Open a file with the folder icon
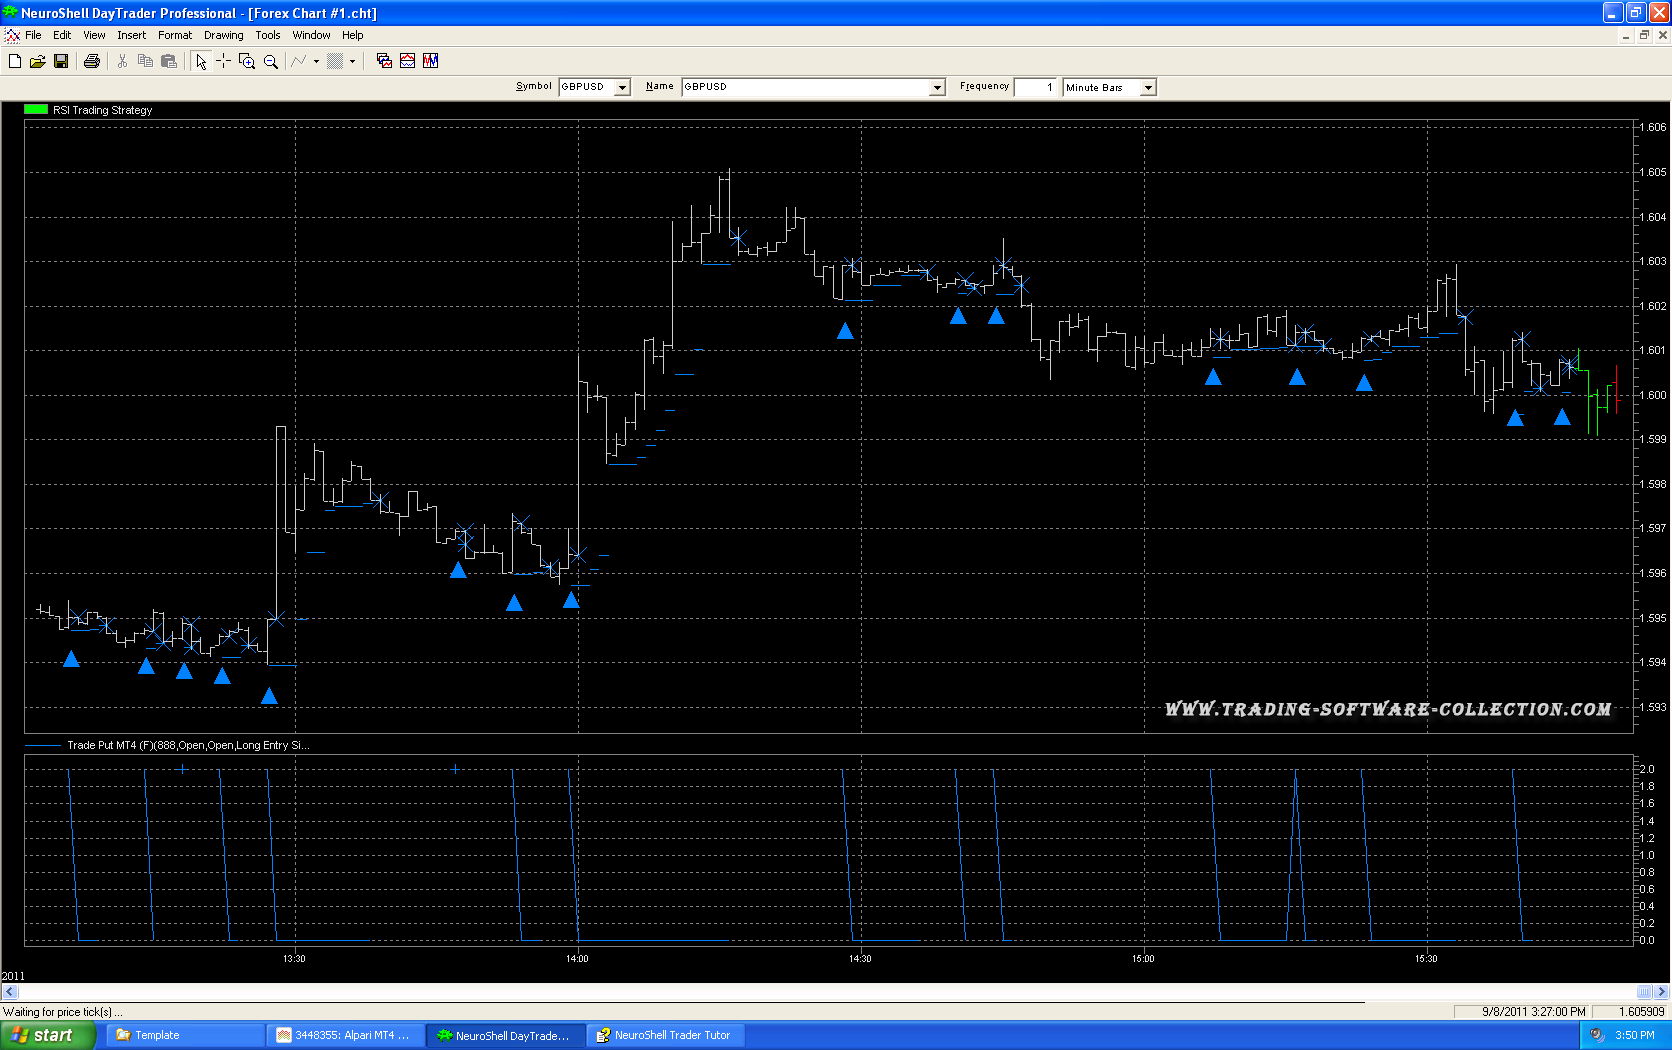This screenshot has height=1050, width=1672. coord(38,61)
